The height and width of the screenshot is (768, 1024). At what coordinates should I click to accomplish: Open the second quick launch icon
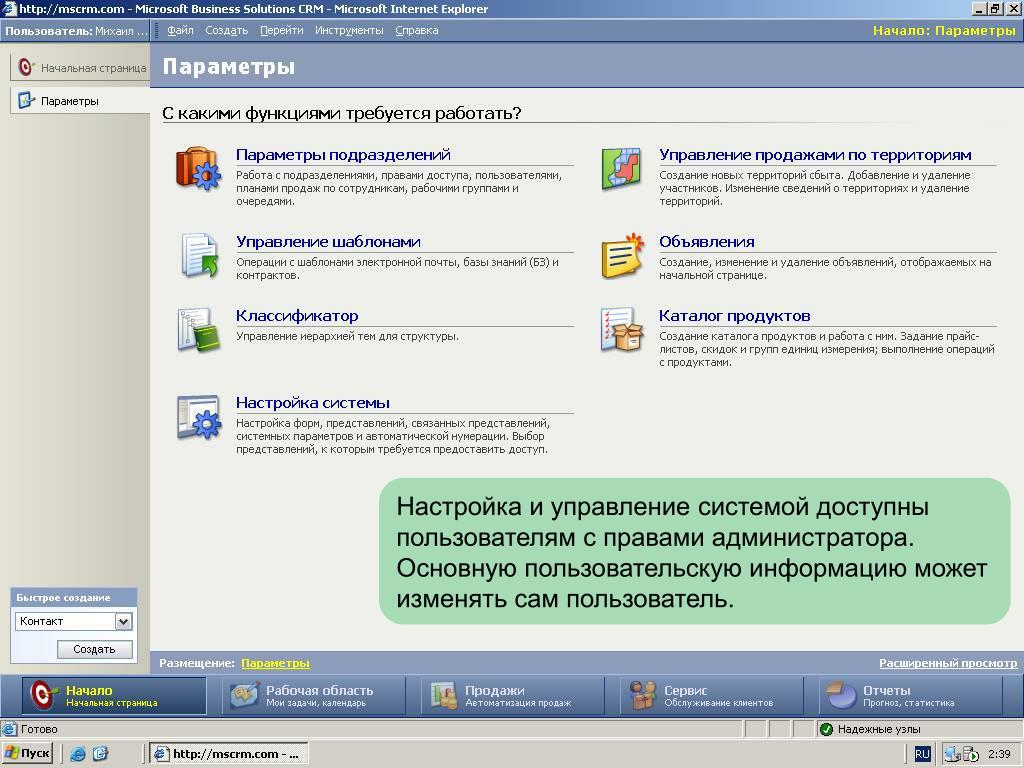[100, 754]
